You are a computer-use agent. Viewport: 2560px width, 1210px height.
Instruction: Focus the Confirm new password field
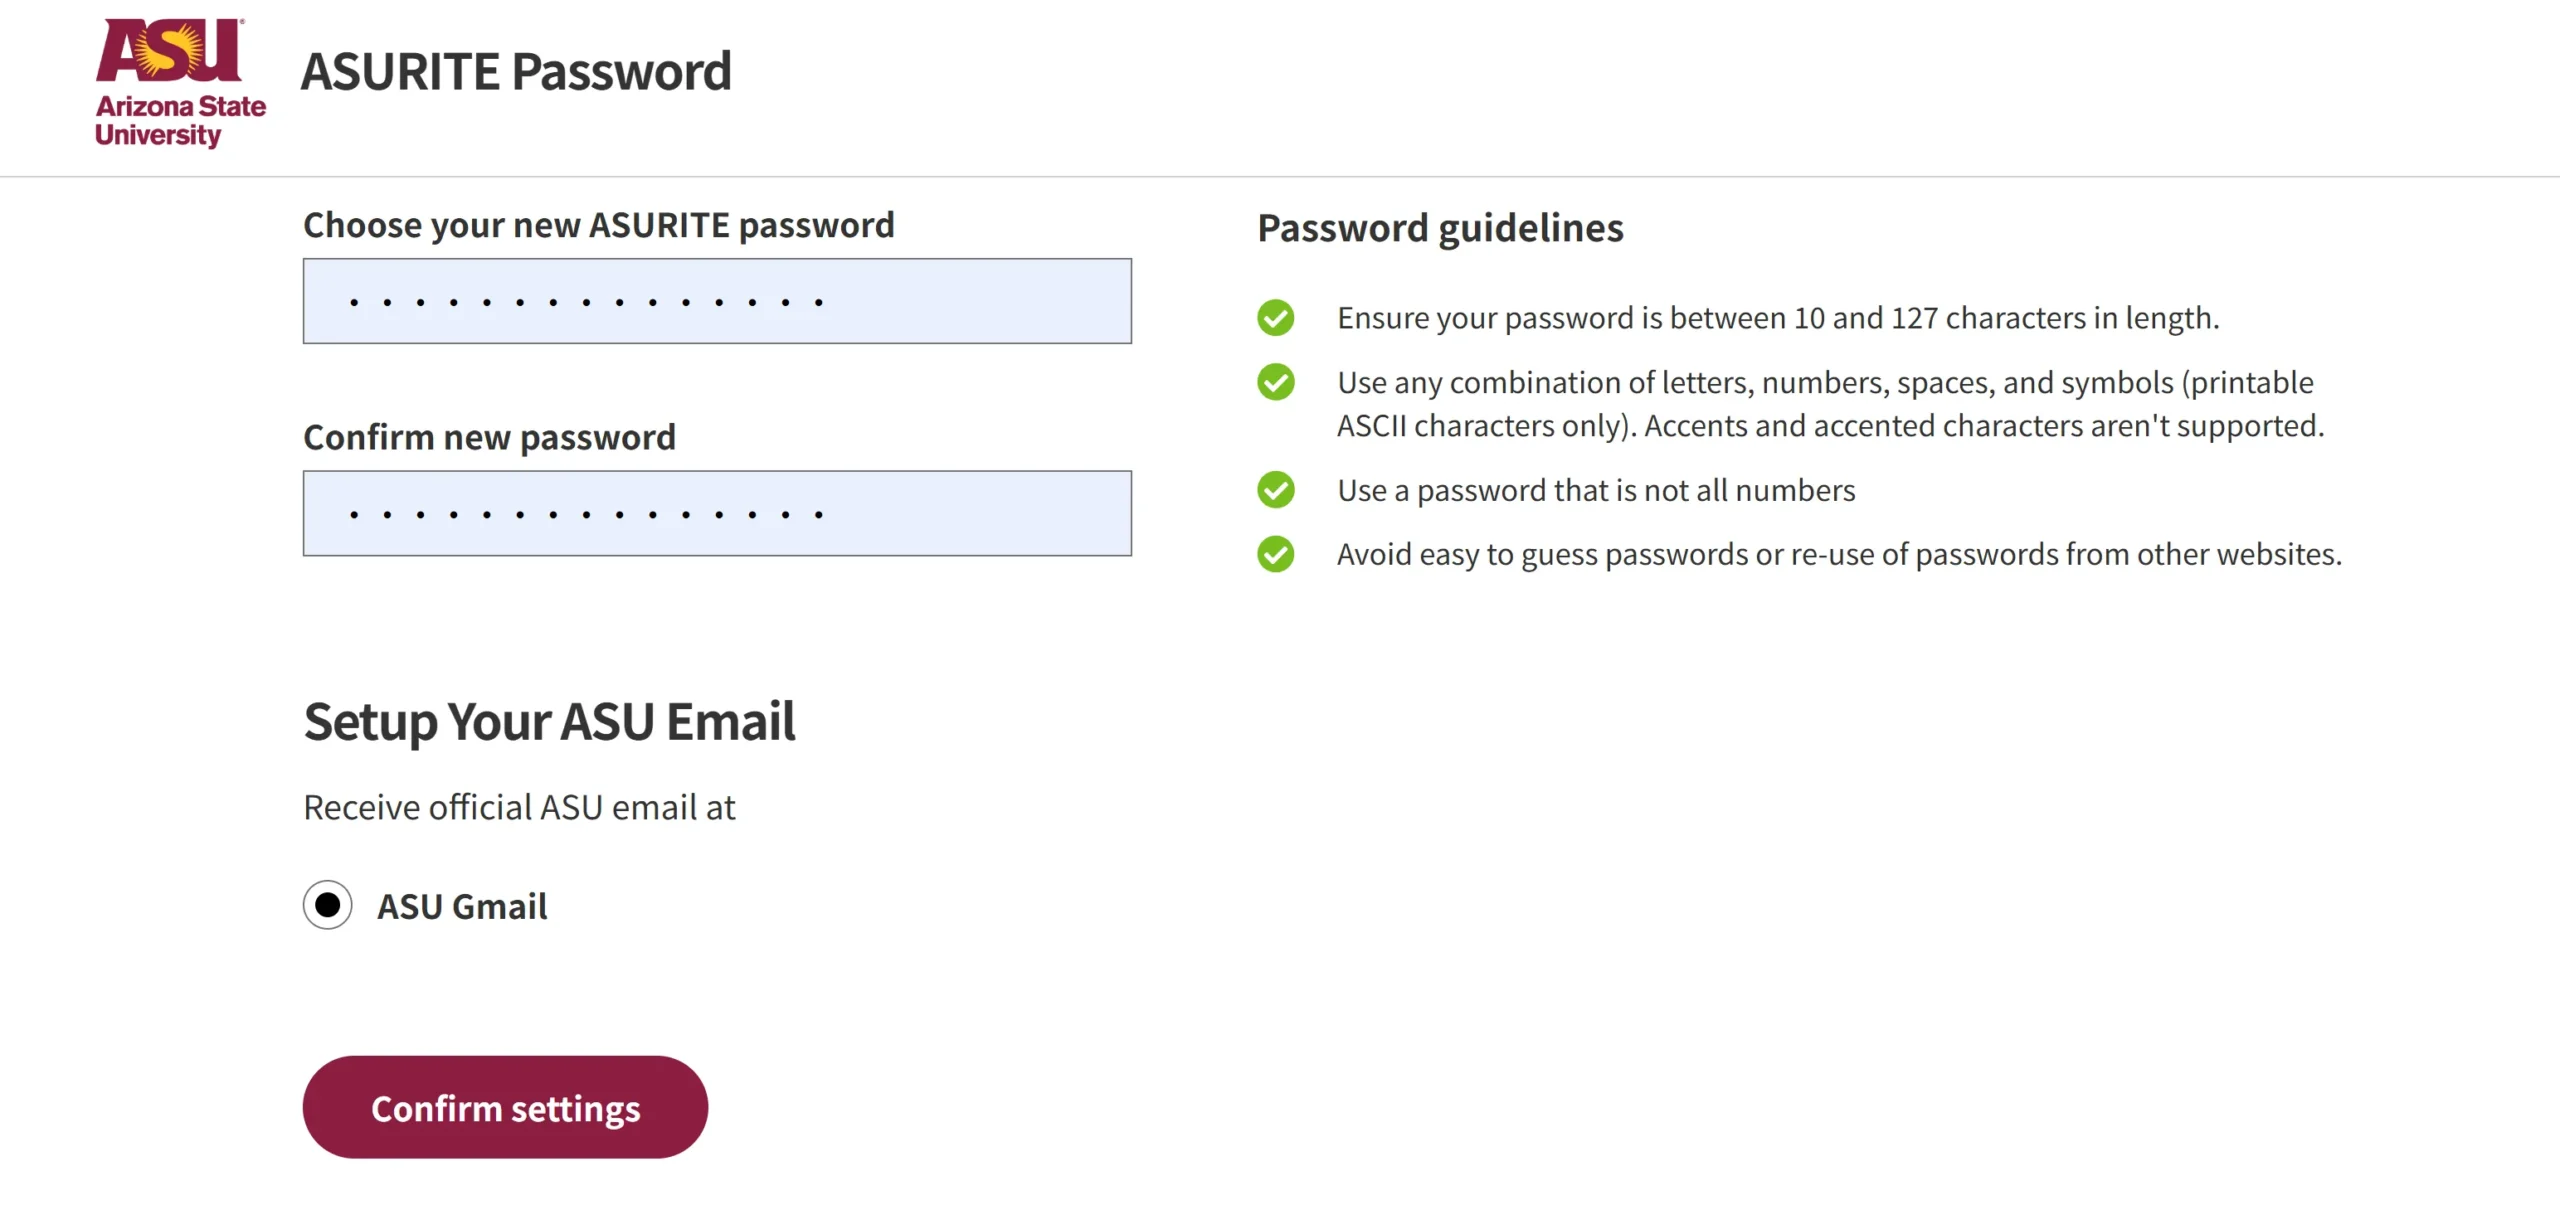coord(717,513)
